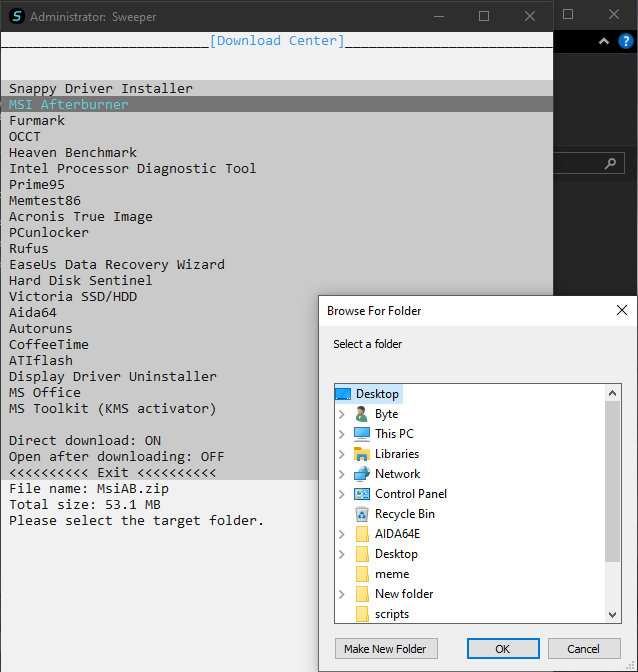Select Victoria SSD/HDD entry
Image resolution: width=638 pixels, height=672 pixels.
point(73,297)
